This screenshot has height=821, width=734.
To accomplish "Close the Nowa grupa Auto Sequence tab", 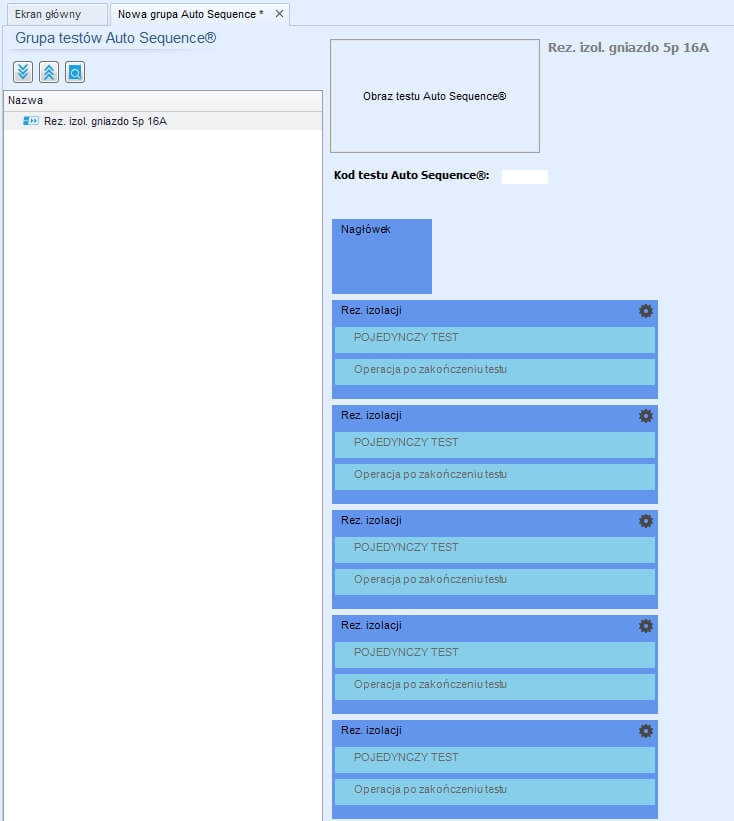I will click(280, 14).
